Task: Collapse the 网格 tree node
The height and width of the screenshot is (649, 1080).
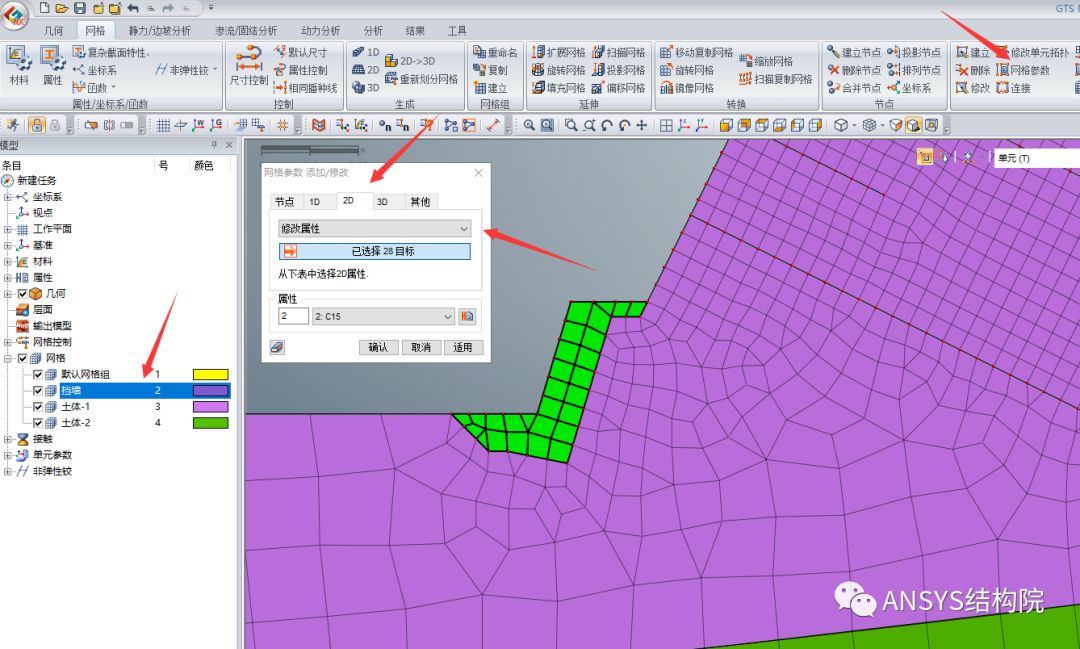Action: point(8,358)
